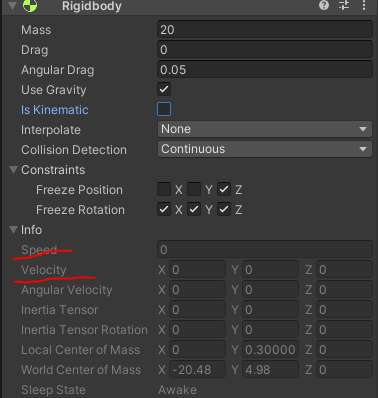Click the Velocity X field
The height and width of the screenshot is (398, 378).
point(197,269)
